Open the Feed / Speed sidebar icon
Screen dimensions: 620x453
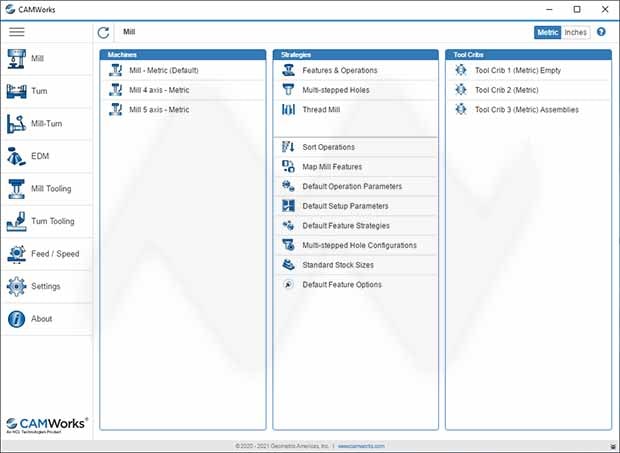tap(17, 254)
